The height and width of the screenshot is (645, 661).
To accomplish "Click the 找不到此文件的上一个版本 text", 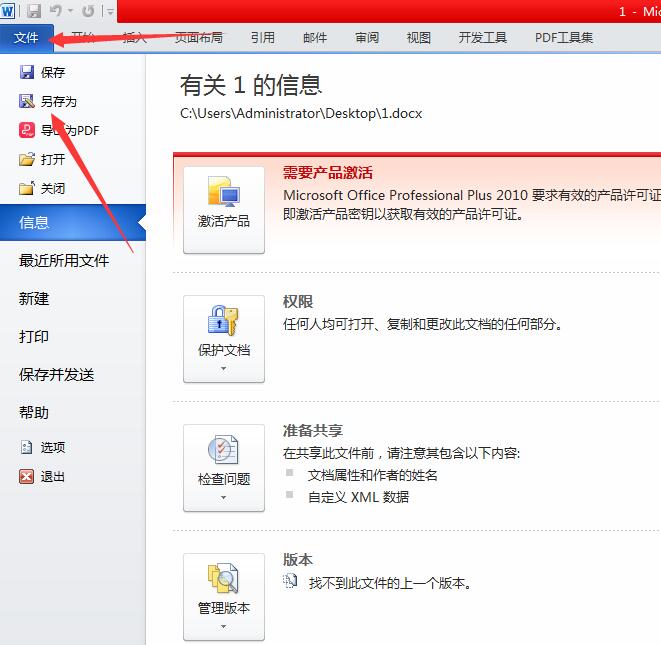I will [x=390, y=583].
